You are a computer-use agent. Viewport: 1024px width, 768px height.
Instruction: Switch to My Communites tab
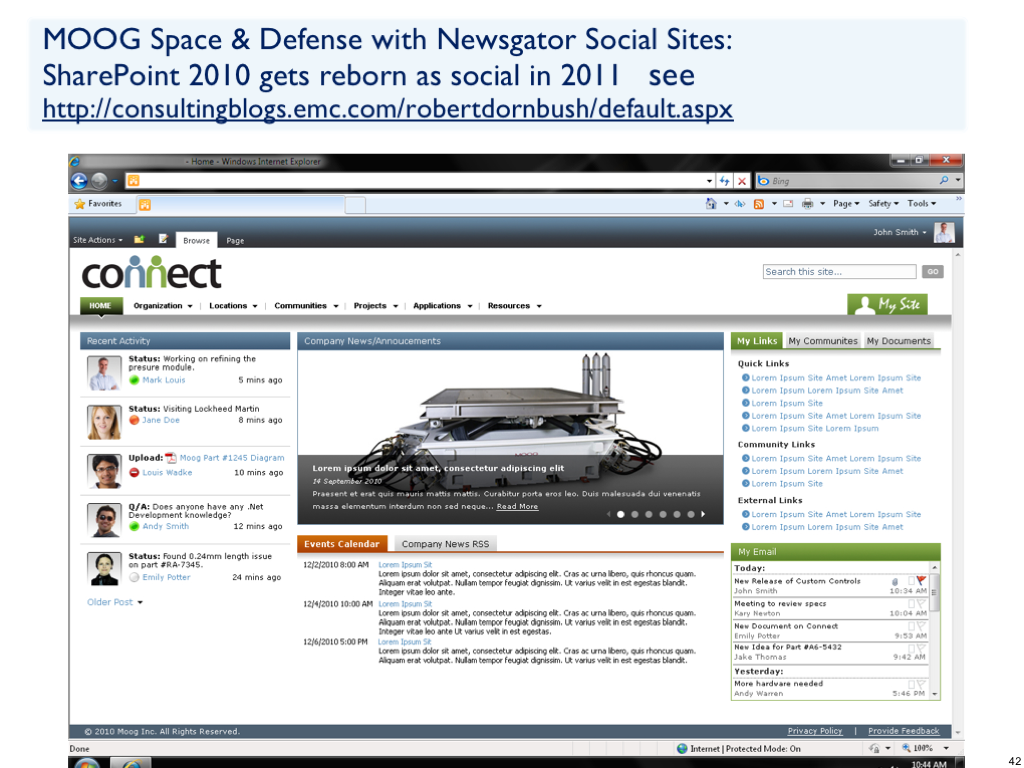823,341
